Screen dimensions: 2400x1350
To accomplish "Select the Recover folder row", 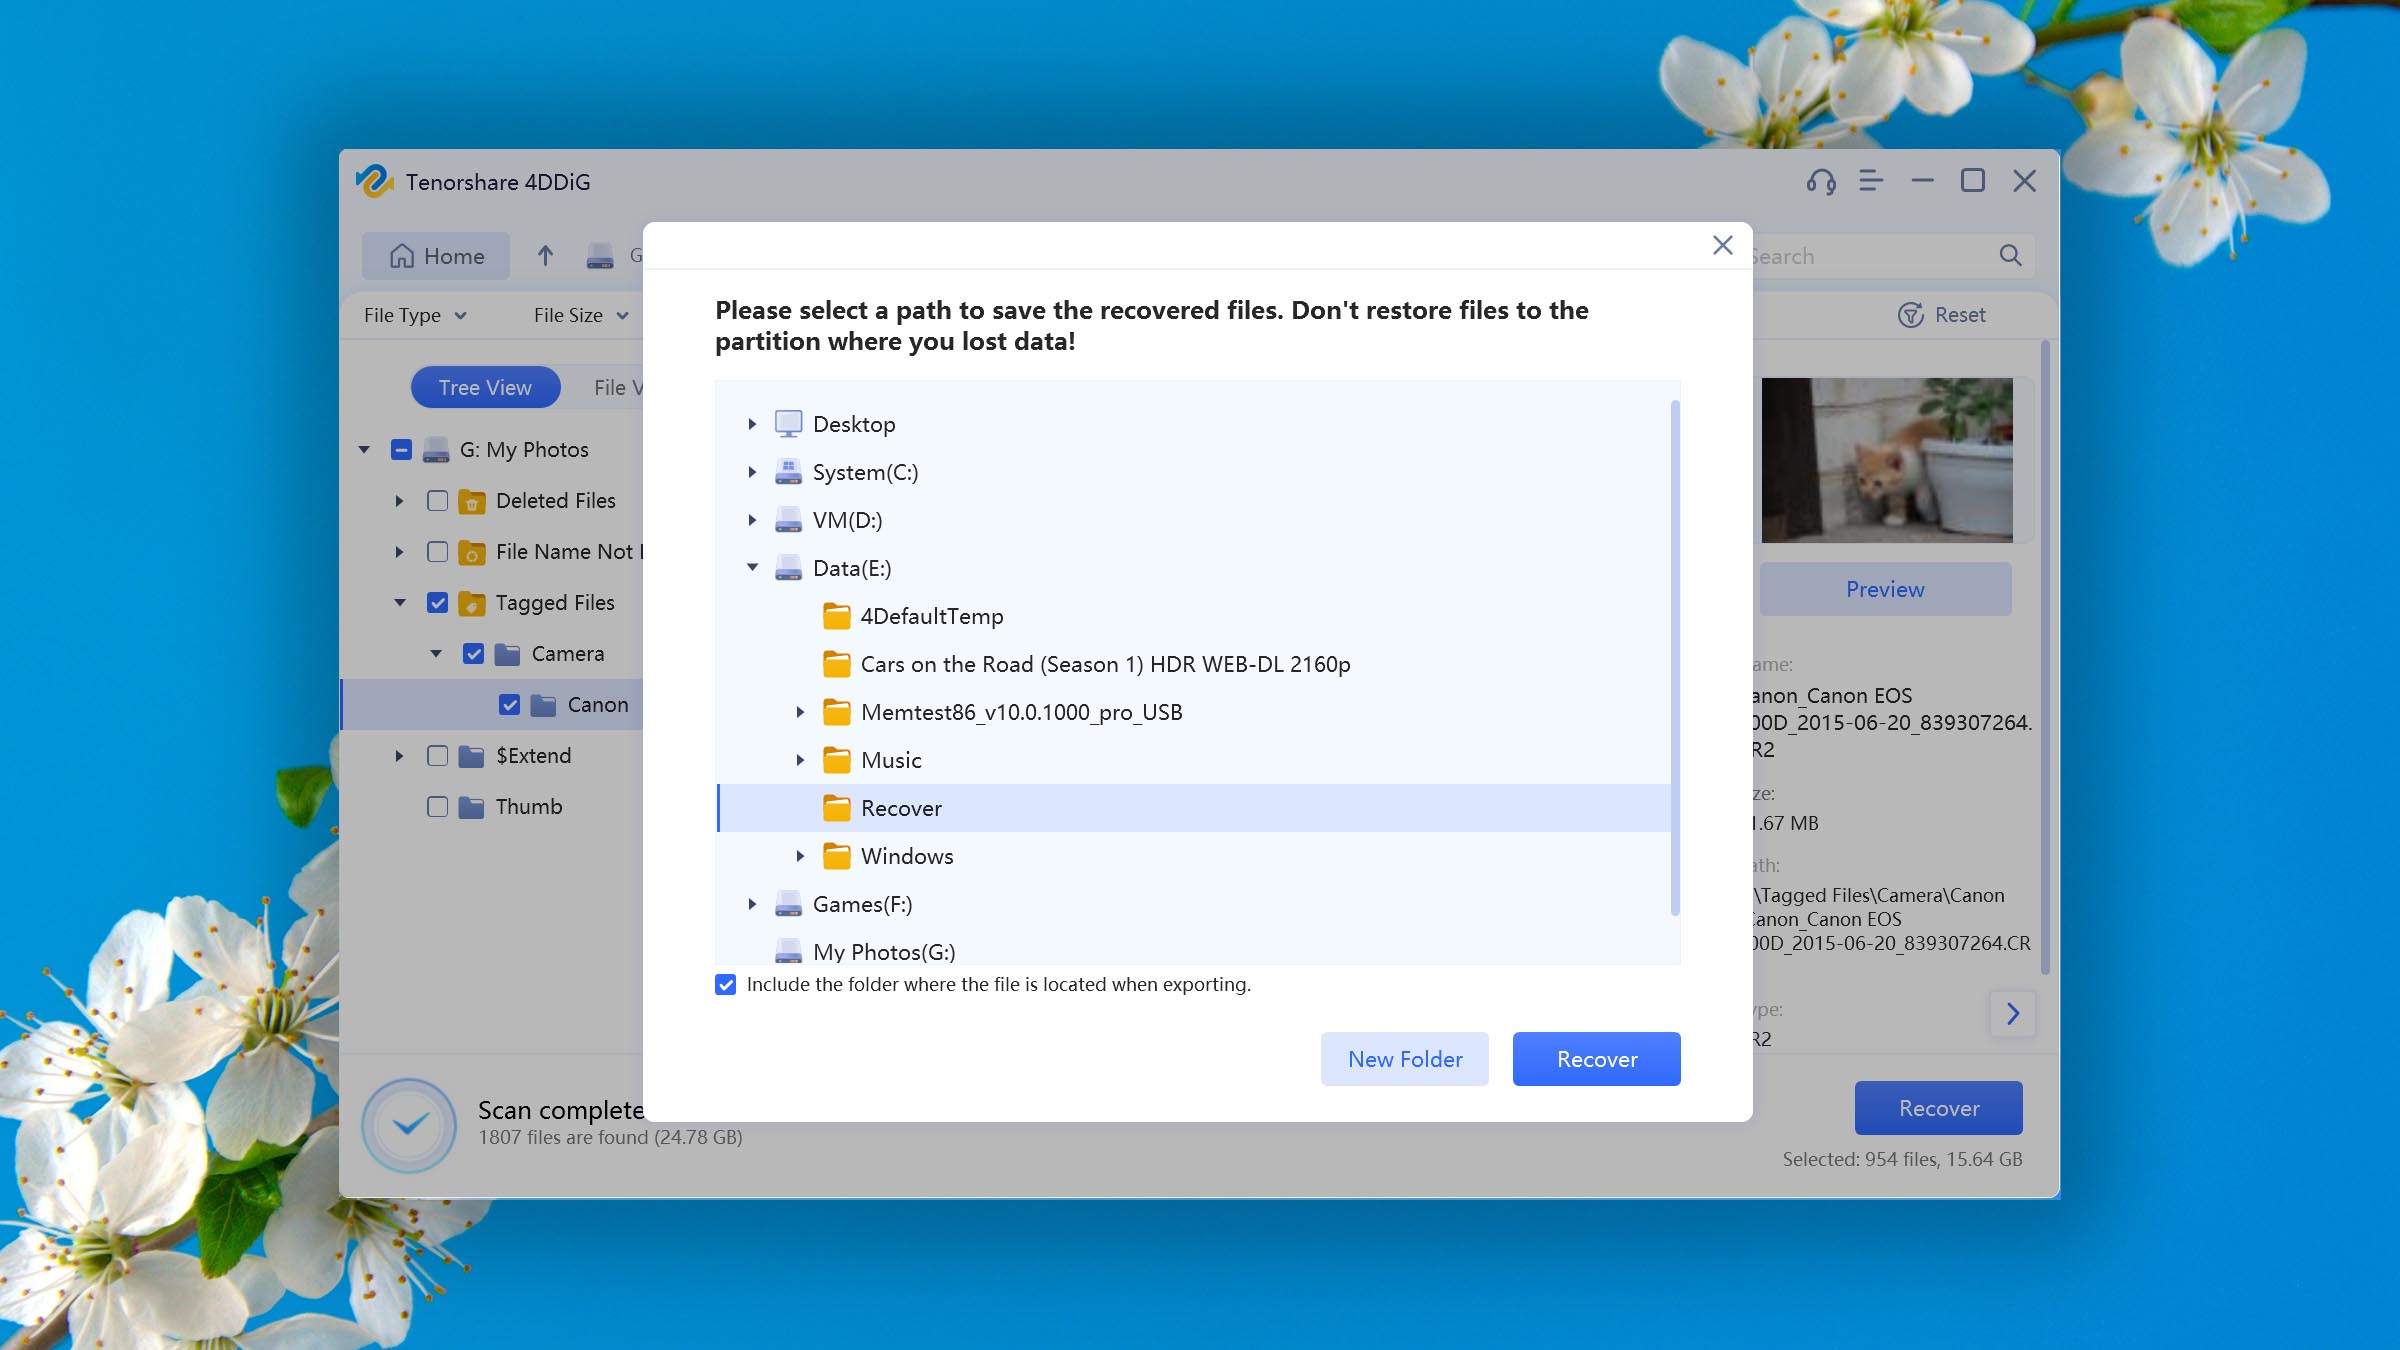I will click(x=1194, y=808).
